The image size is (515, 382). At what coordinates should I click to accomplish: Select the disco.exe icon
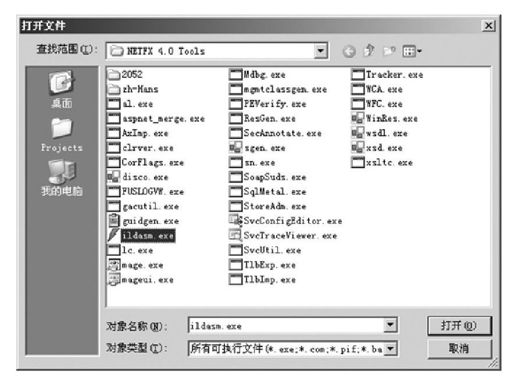tap(114, 177)
